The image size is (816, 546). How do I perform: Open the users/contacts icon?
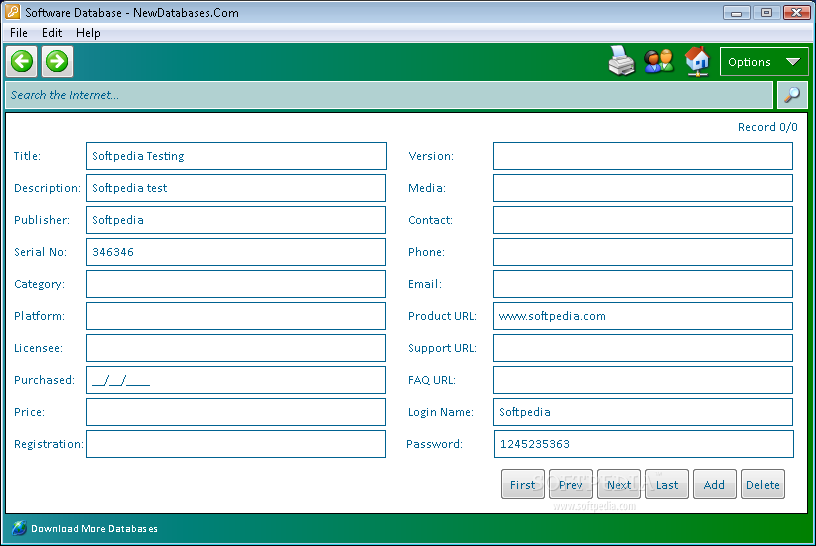659,61
